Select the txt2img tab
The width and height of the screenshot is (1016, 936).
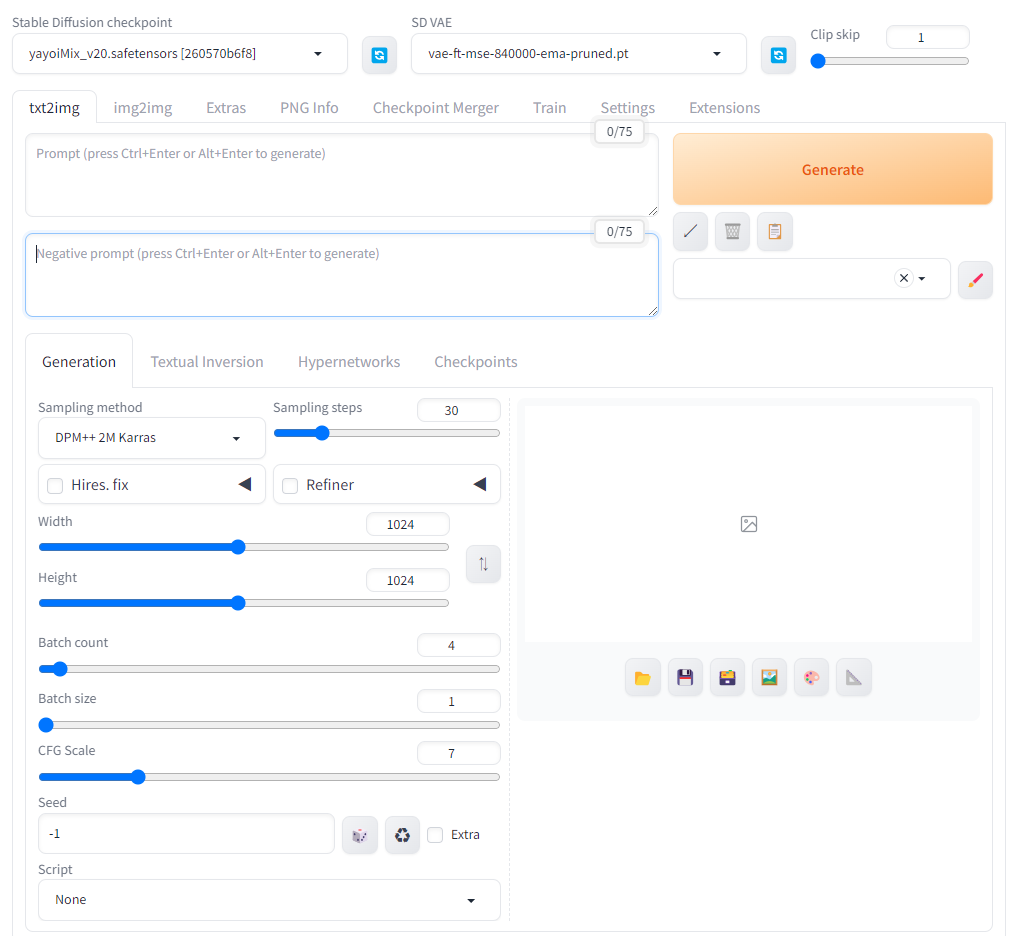click(54, 108)
